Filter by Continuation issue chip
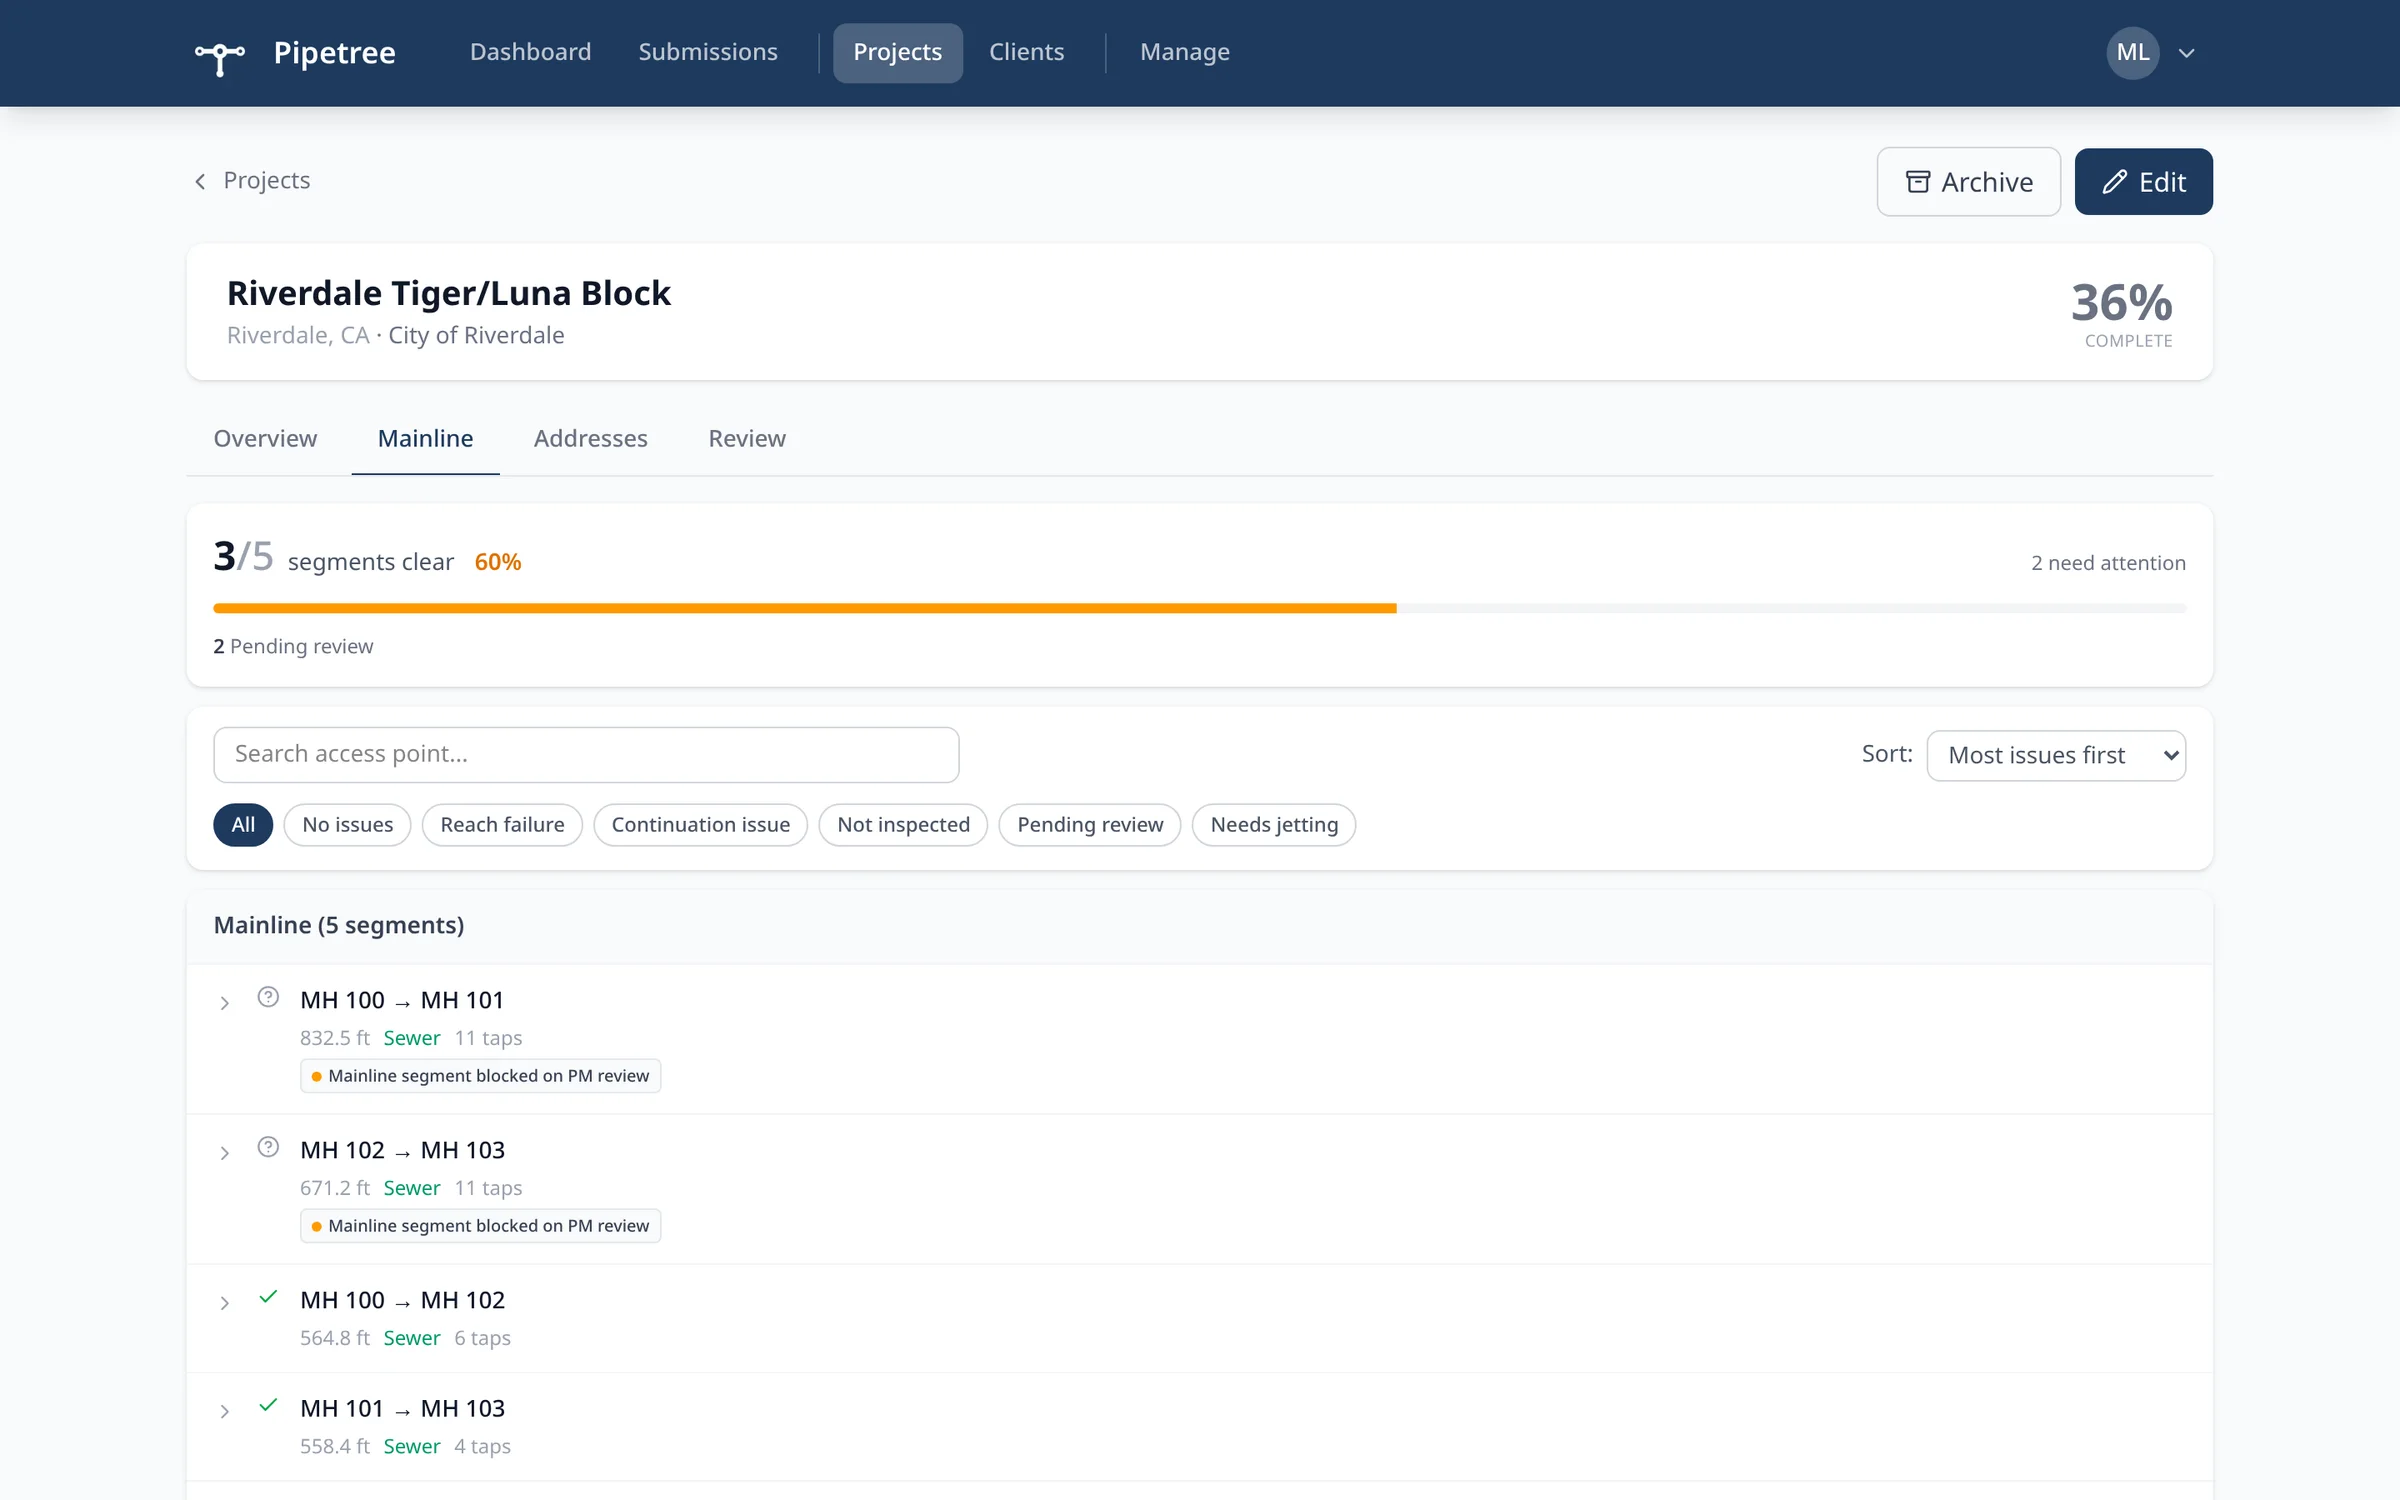Screen dimensions: 2400x1500 (700, 825)
